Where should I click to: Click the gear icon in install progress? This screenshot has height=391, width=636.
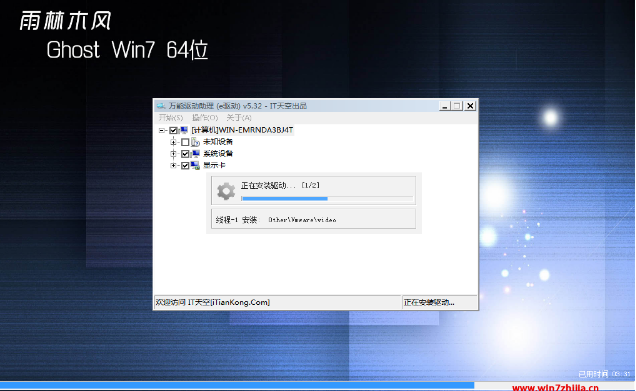pos(226,191)
